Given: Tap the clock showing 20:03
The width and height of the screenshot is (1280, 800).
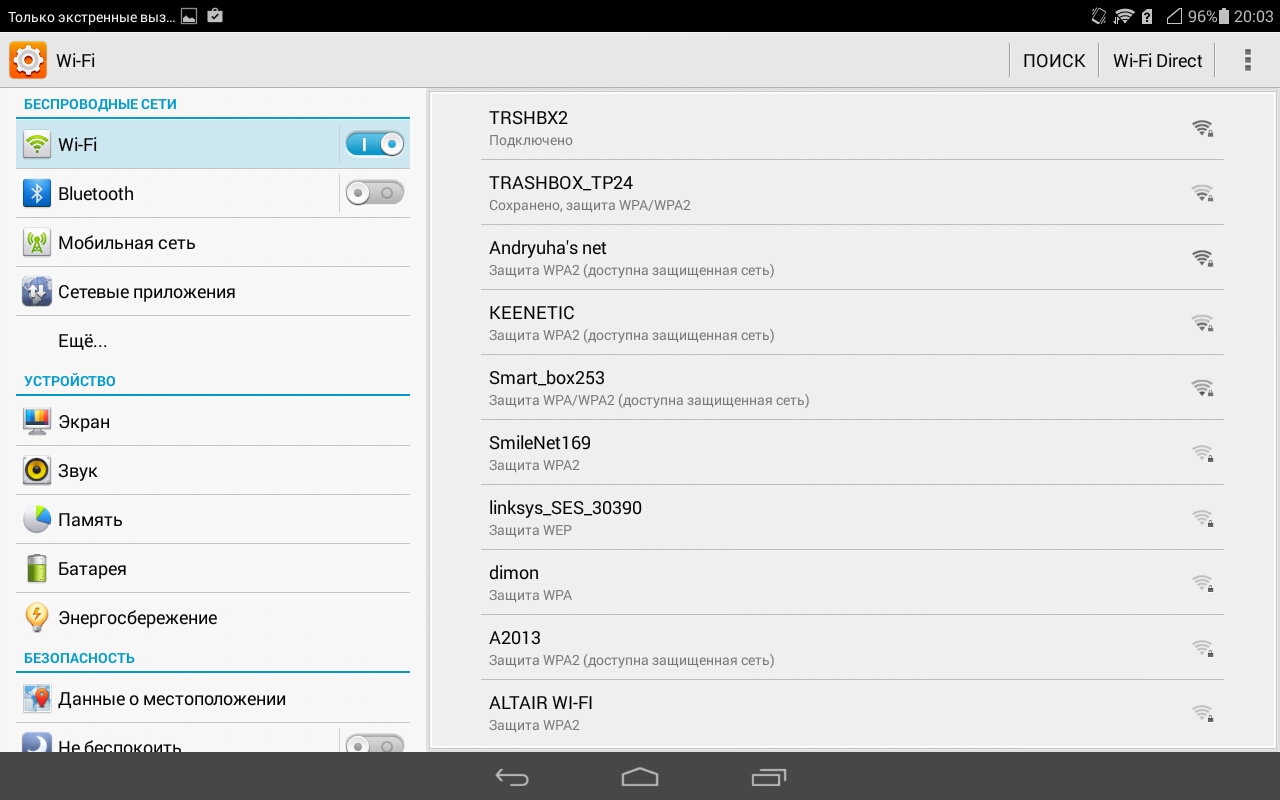Looking at the screenshot, I should pyautogui.click(x=1253, y=16).
